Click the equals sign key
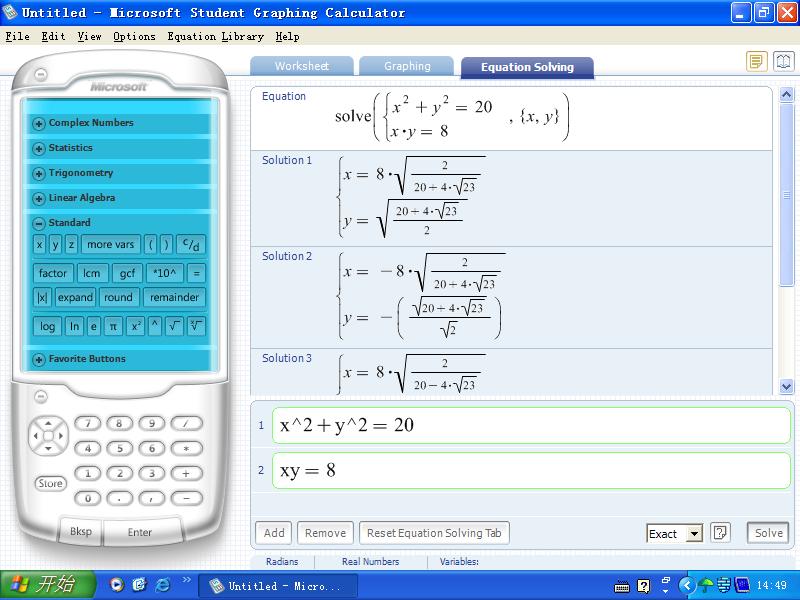Screen dimensions: 800x600 [x=196, y=273]
